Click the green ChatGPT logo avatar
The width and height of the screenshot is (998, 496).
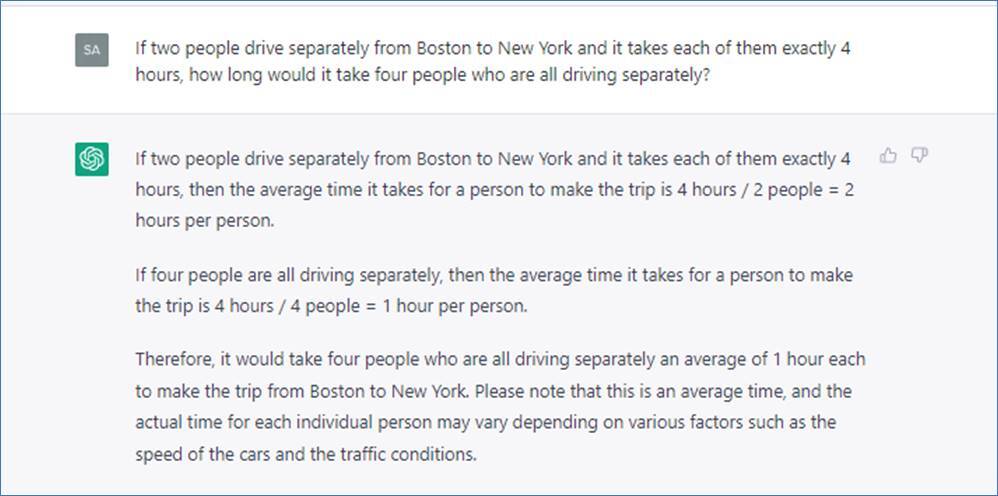(92, 159)
